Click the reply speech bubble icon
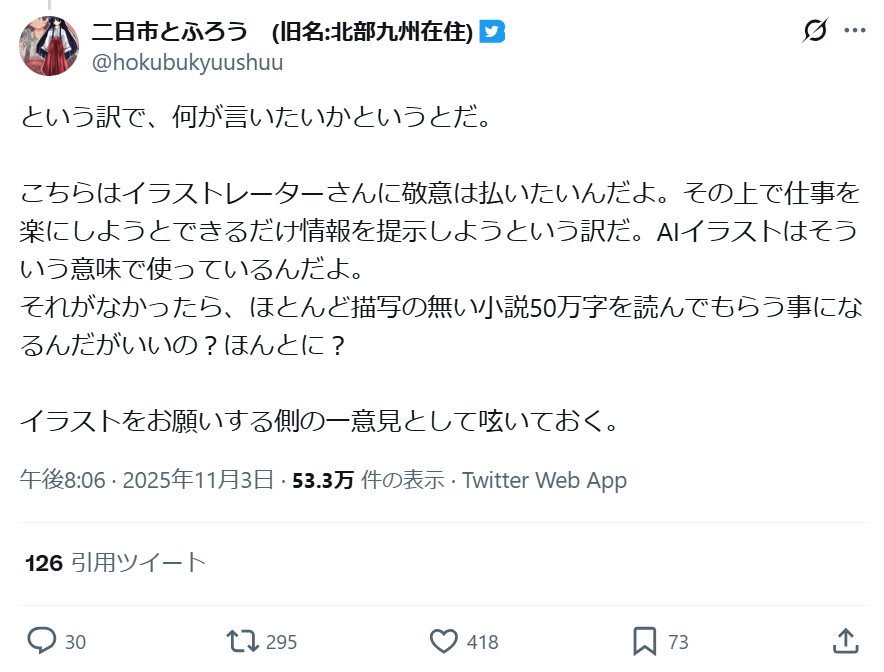Viewport: 884px width, 672px height. (41, 641)
